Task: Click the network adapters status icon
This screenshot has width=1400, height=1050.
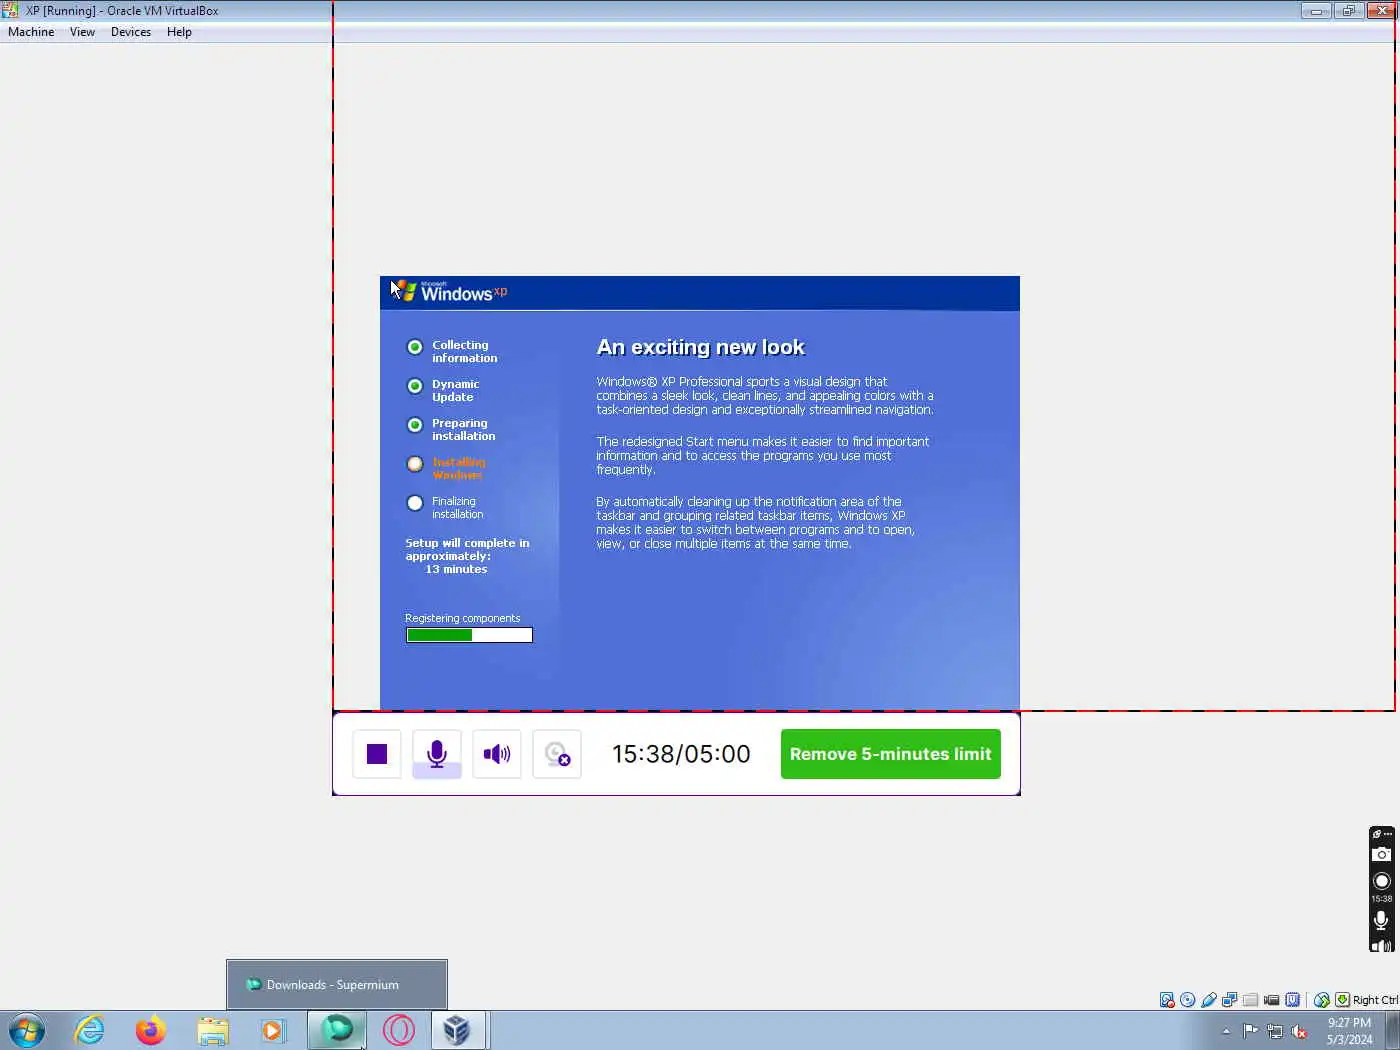Action: pos(1230,1000)
